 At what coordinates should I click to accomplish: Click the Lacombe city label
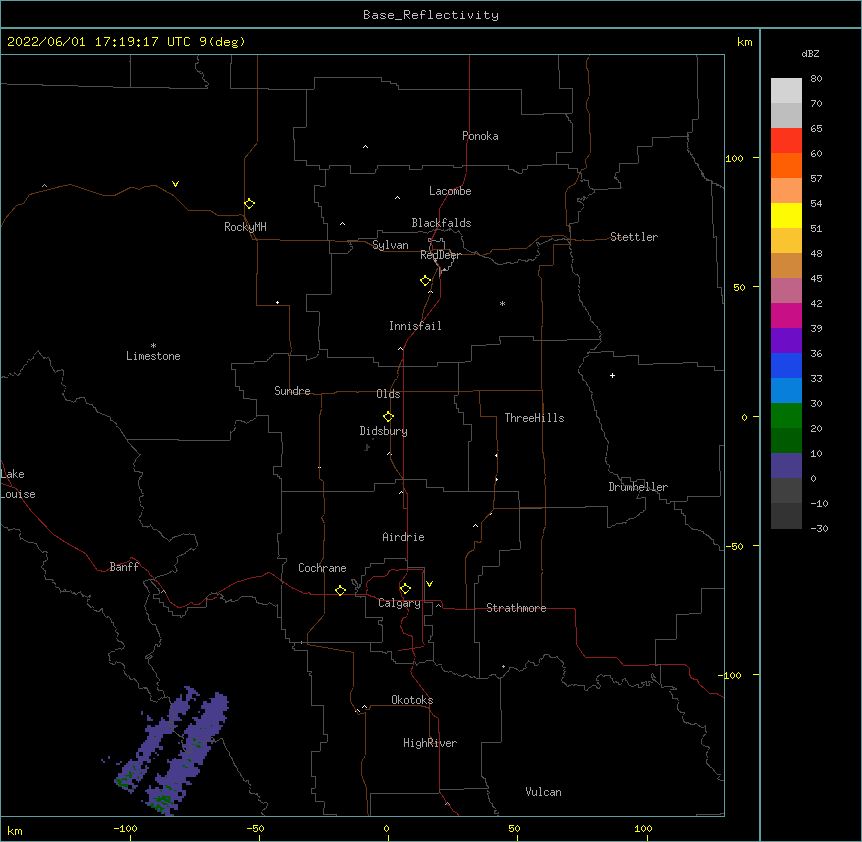[450, 191]
